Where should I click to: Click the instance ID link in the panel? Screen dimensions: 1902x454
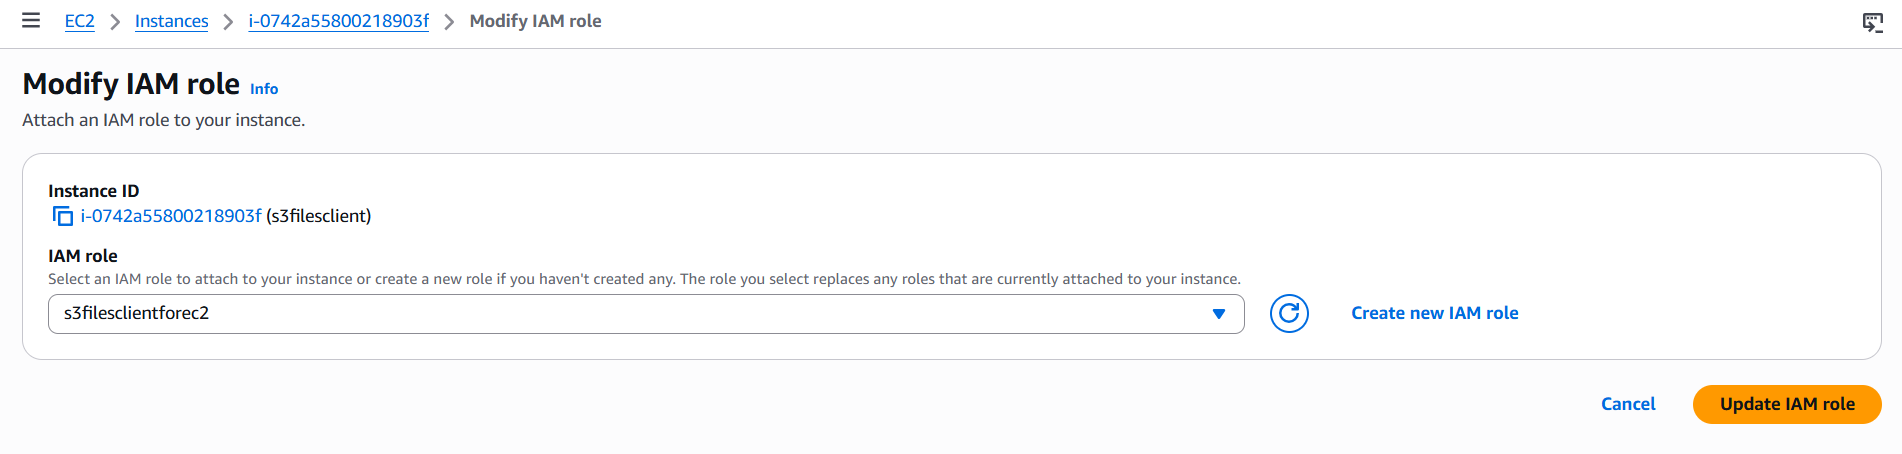[171, 216]
